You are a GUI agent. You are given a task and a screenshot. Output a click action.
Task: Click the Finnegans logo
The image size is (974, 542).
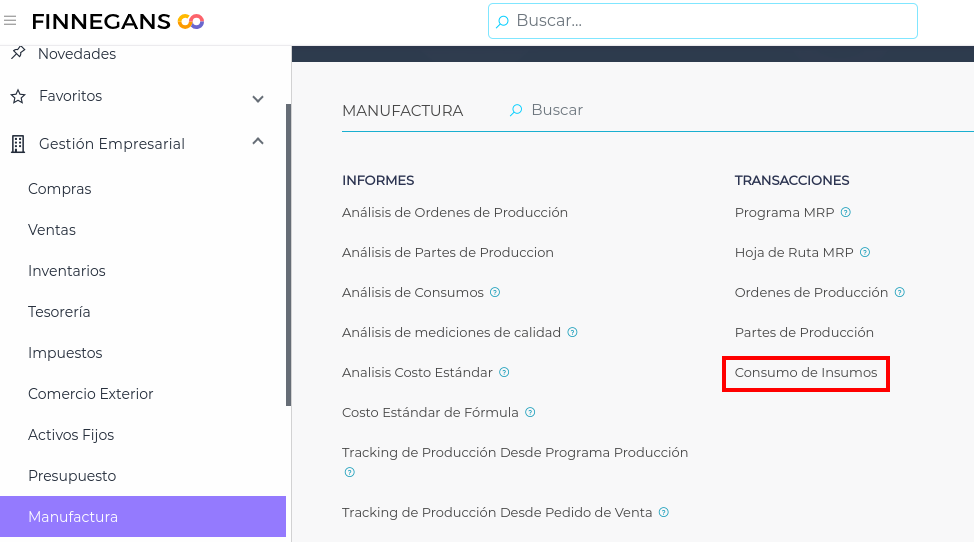point(118,21)
